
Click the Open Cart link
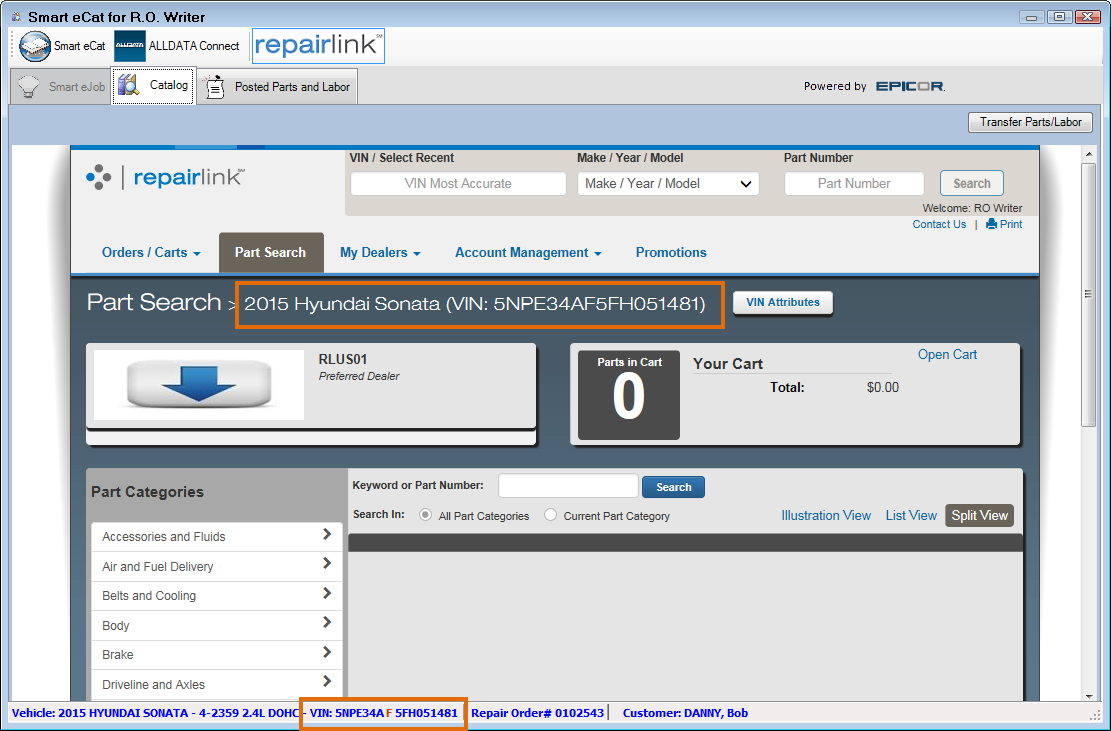[947, 355]
